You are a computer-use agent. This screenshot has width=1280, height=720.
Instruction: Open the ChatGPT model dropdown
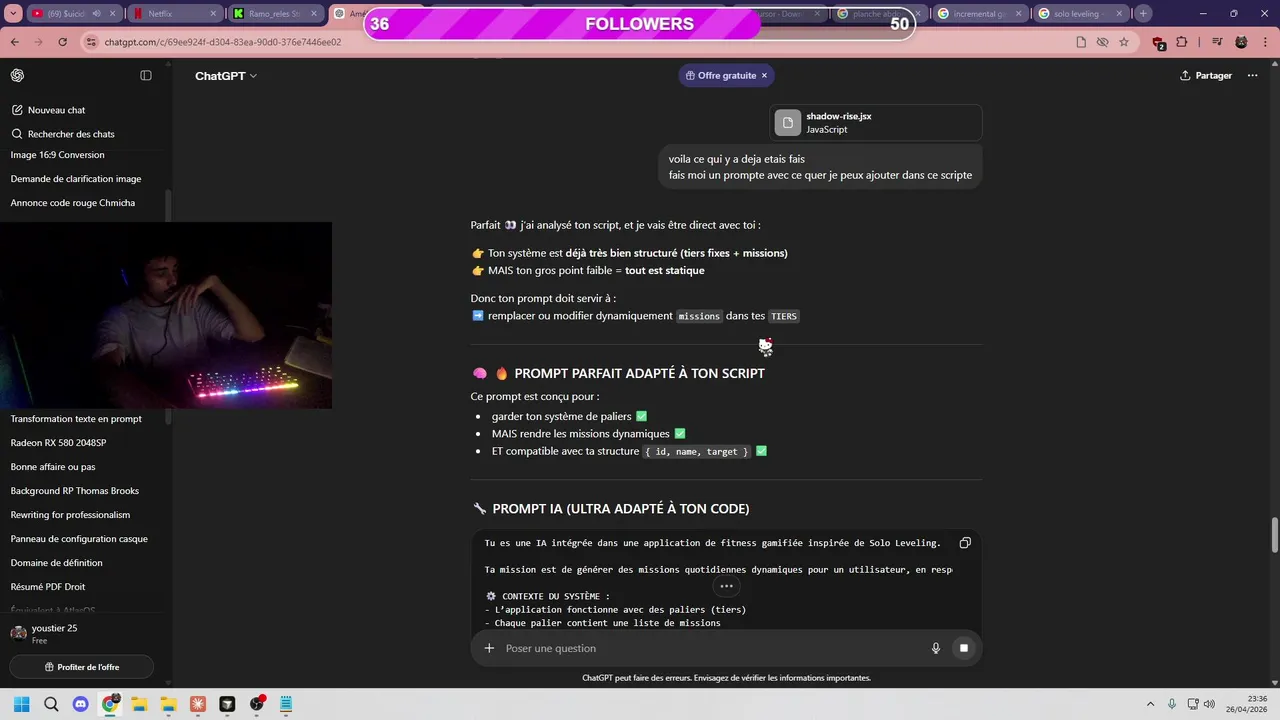coord(226,76)
